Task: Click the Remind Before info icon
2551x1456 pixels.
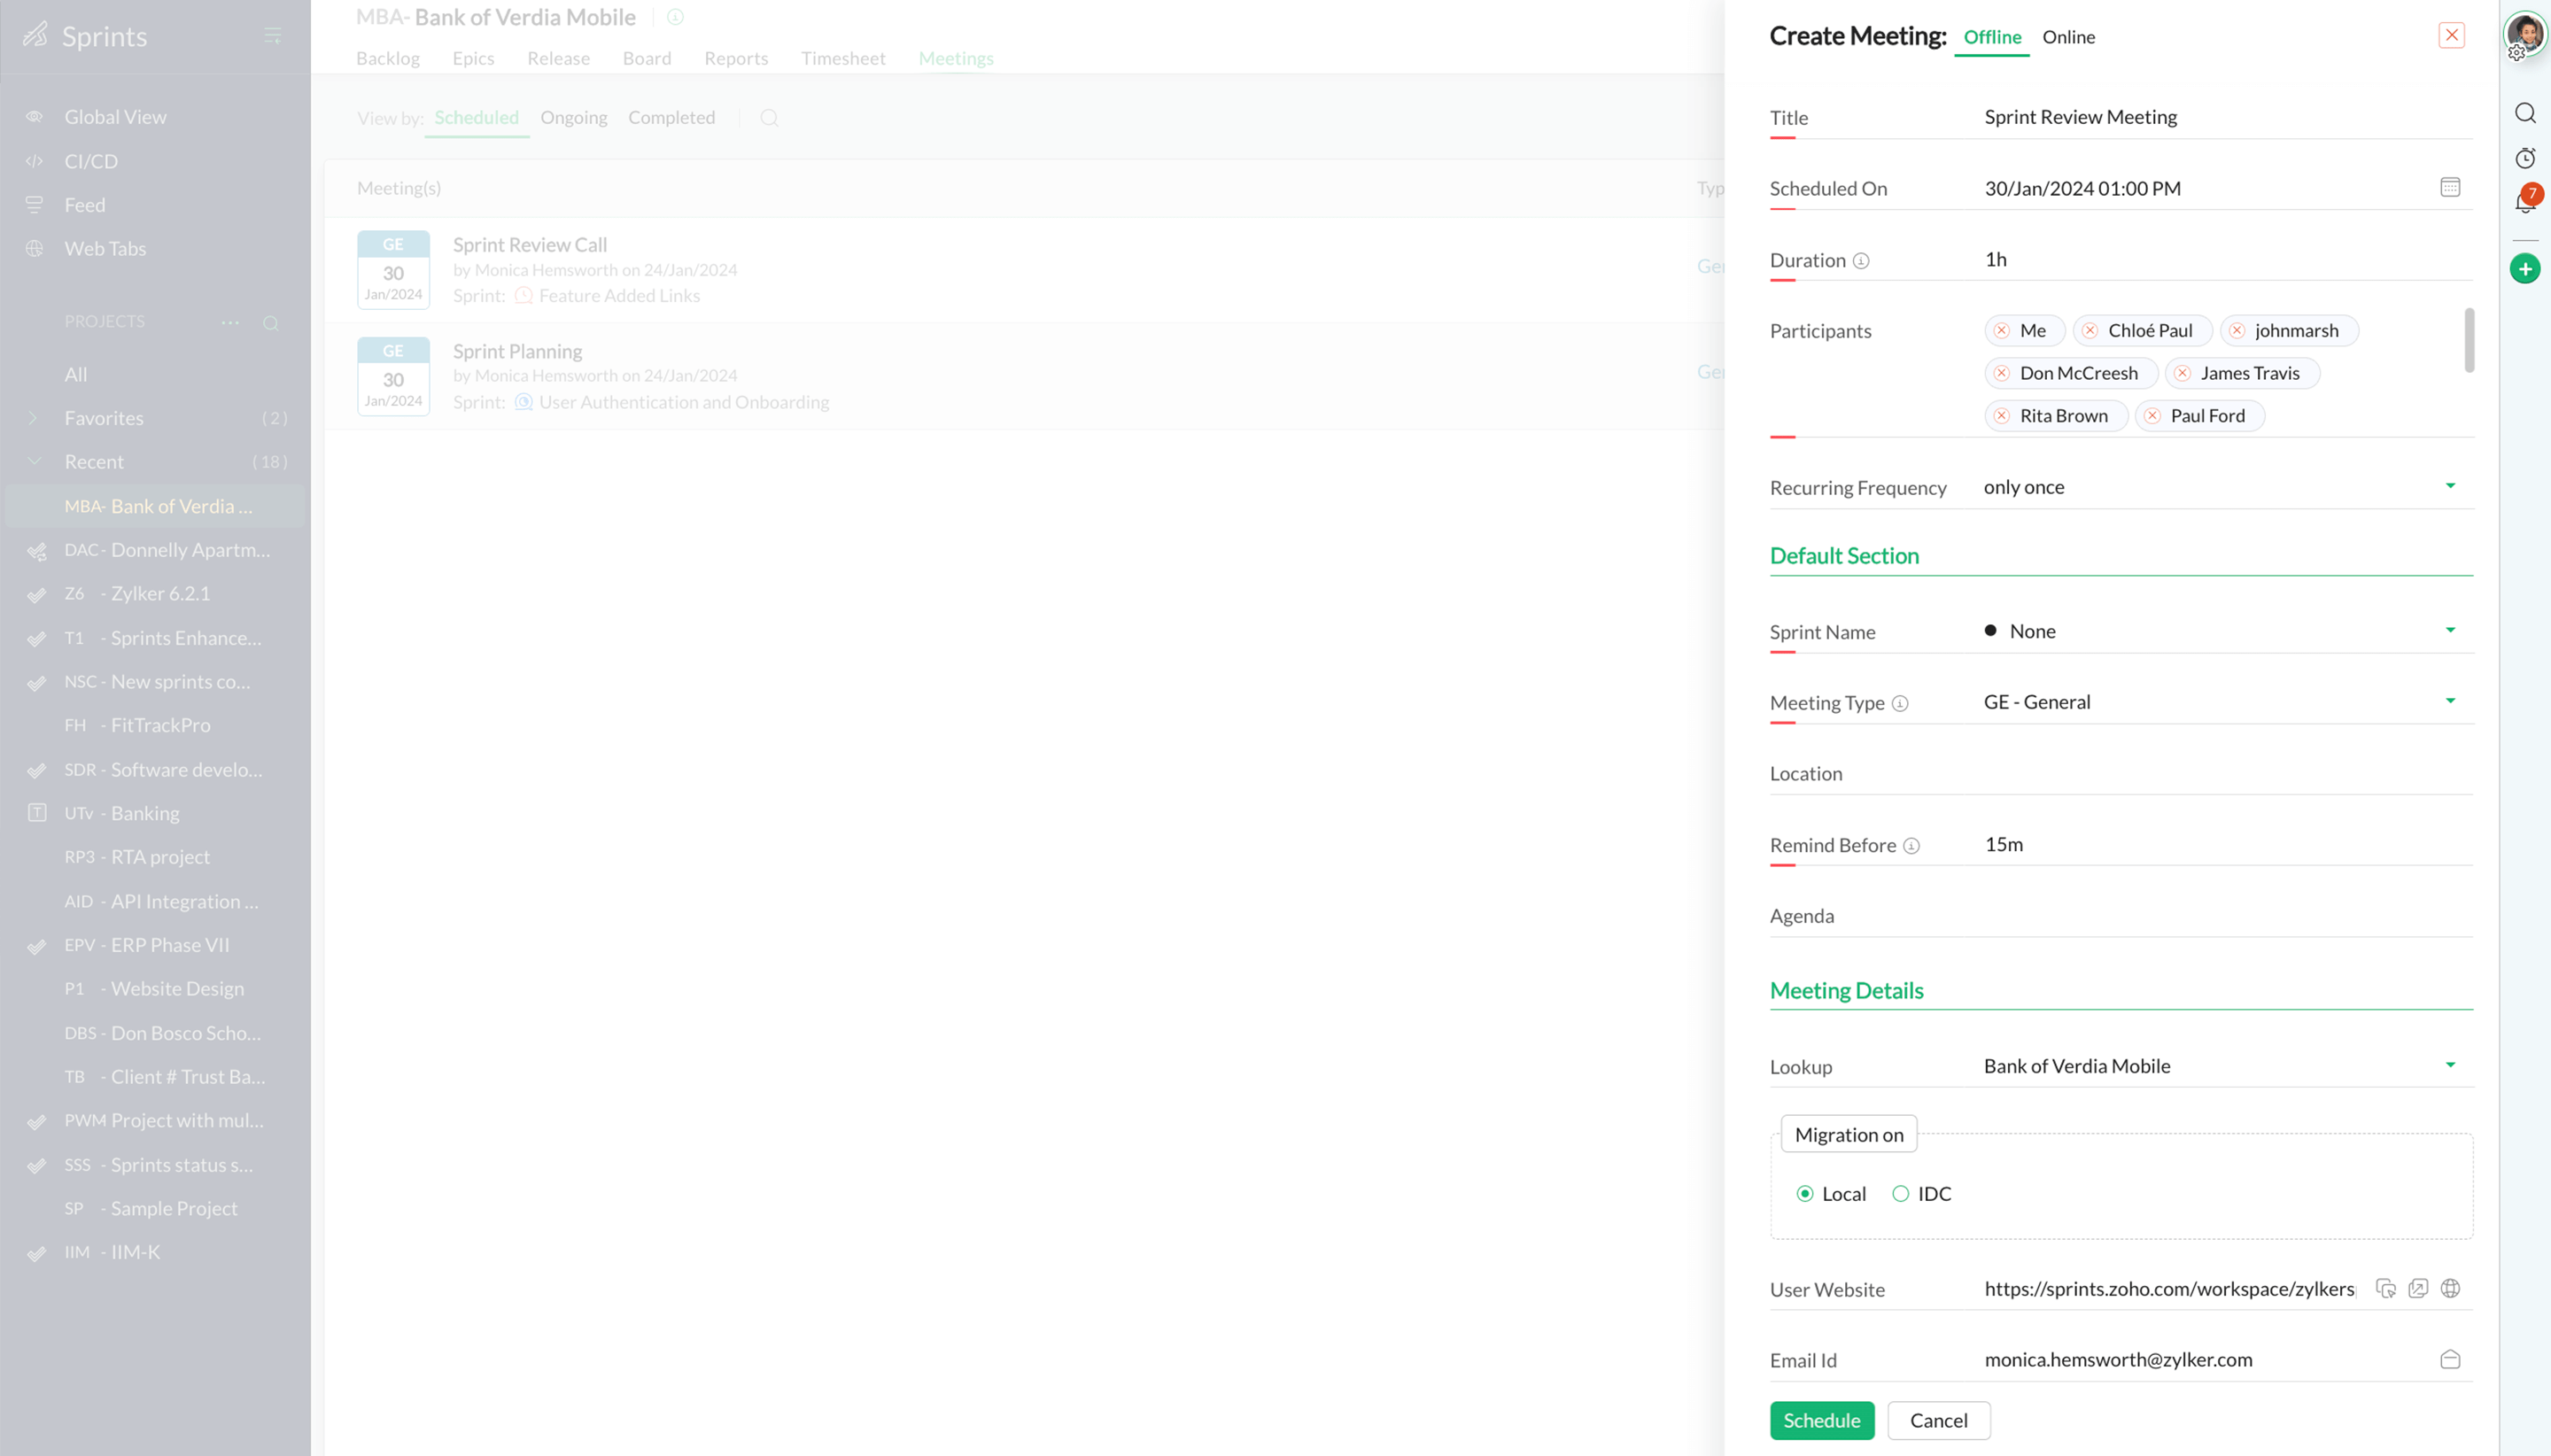Action: [x=1911, y=846]
